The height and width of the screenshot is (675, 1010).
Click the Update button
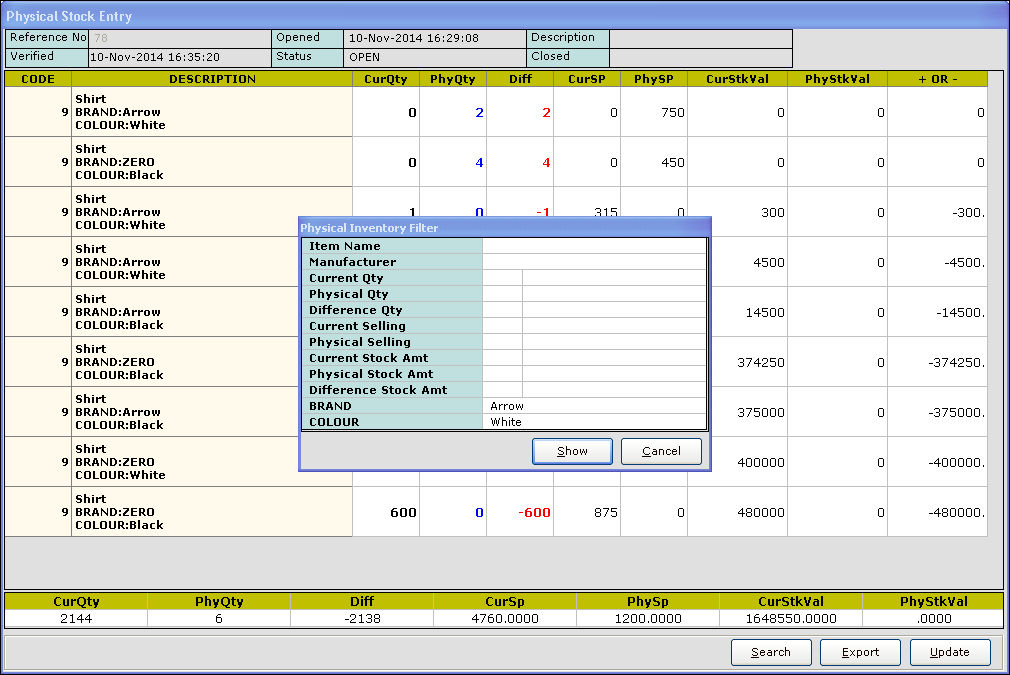pos(949,652)
